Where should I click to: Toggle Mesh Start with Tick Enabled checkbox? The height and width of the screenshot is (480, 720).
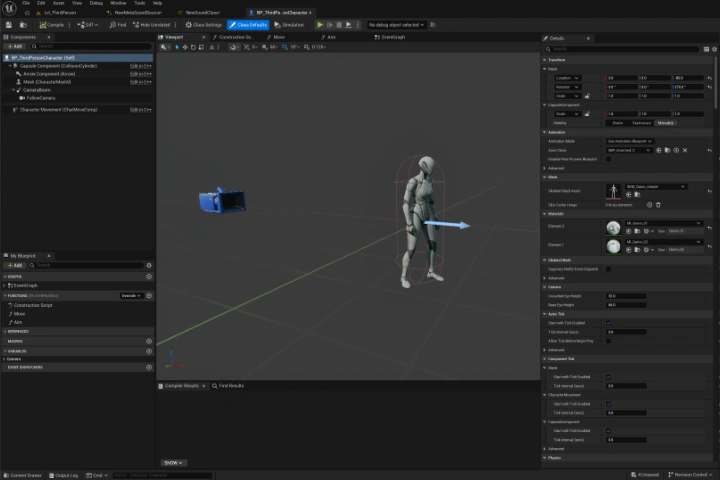point(608,377)
